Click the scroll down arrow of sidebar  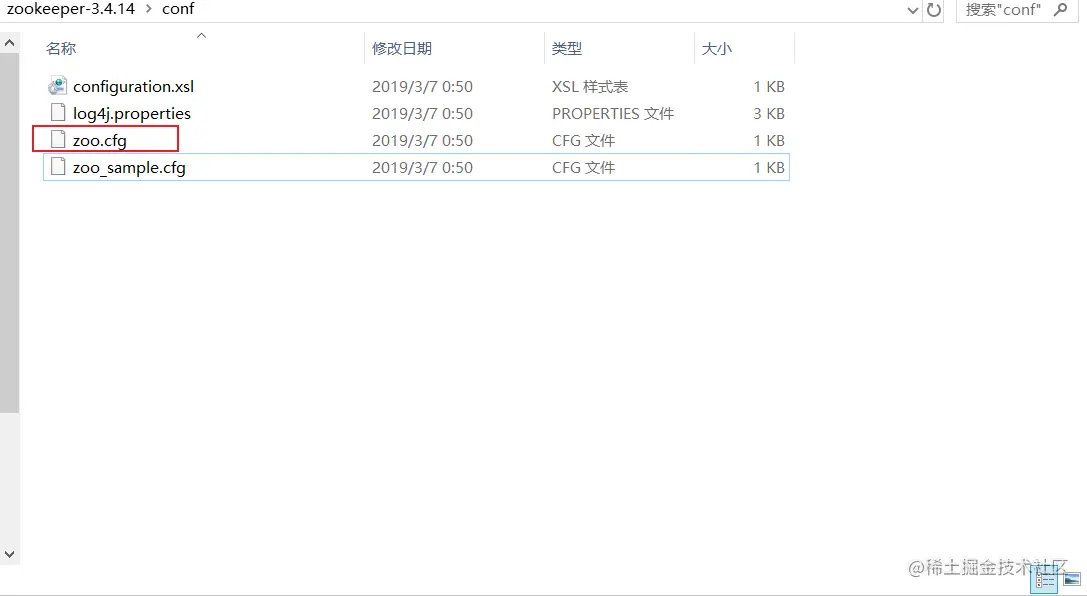pos(10,554)
